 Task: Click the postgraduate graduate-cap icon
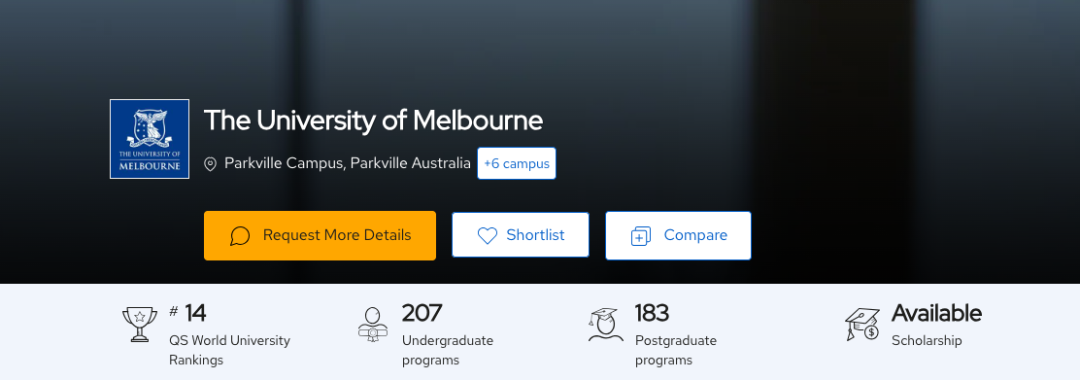click(605, 324)
